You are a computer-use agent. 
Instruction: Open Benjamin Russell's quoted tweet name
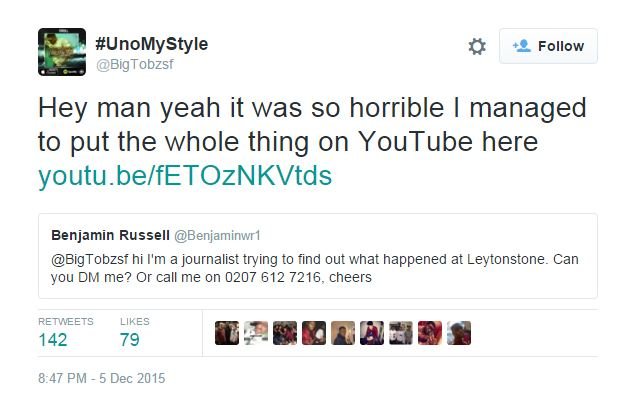pyautogui.click(x=110, y=235)
